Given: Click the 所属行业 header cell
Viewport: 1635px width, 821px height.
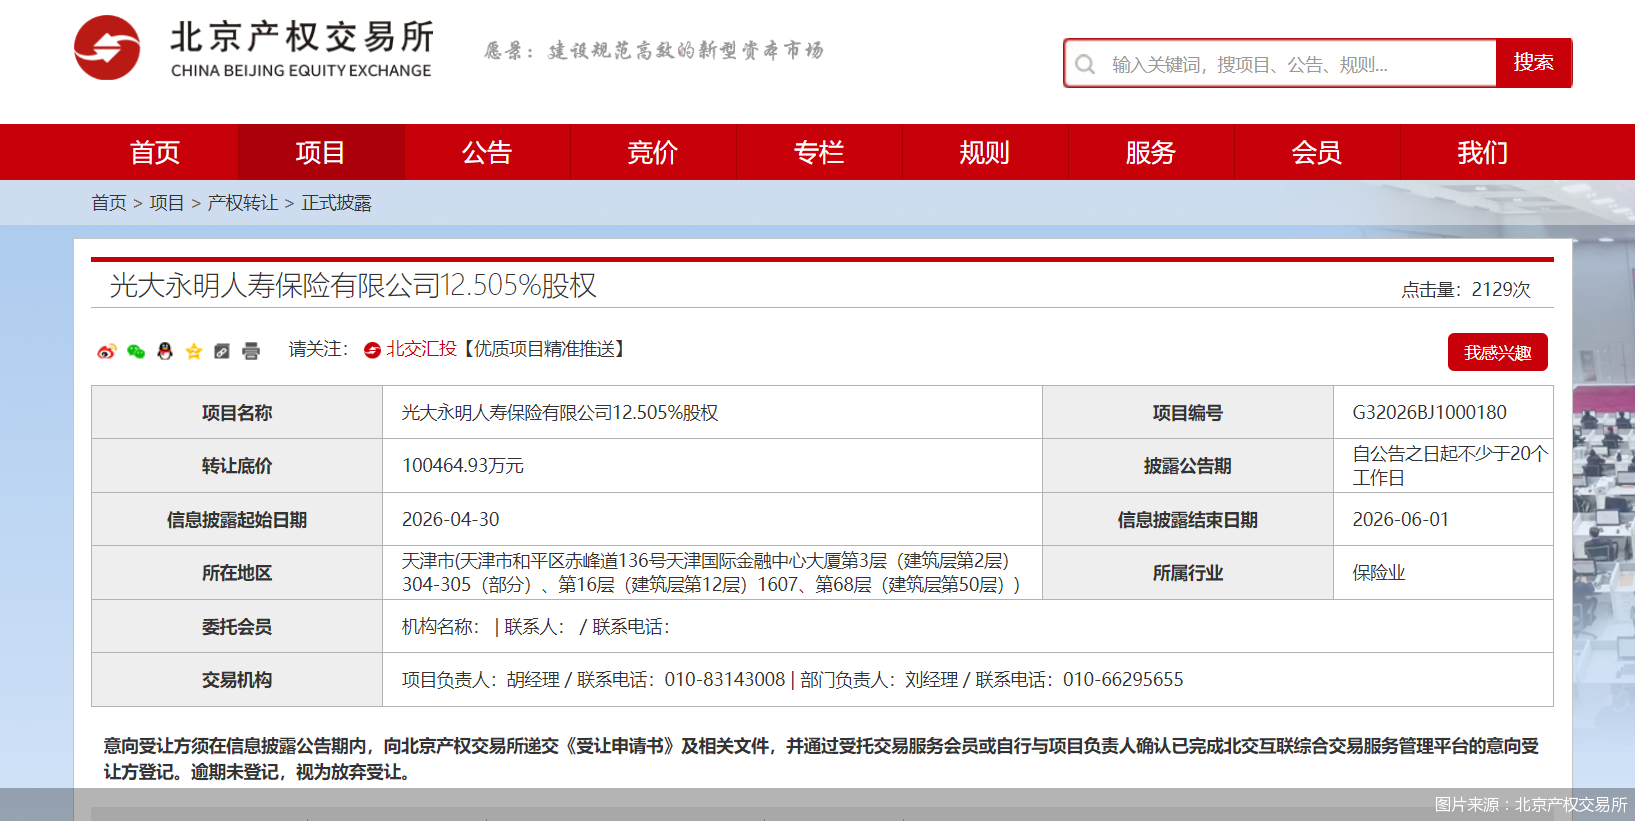Looking at the screenshot, I should [1188, 573].
